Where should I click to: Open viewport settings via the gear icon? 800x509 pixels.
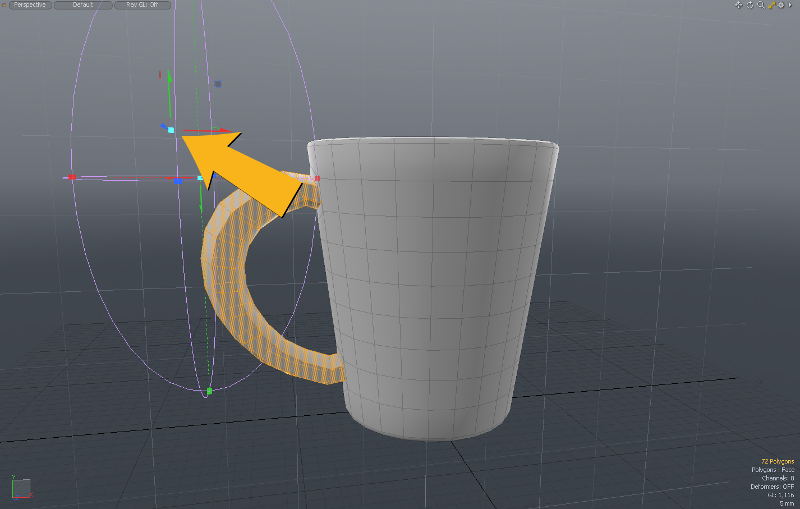pos(782,5)
